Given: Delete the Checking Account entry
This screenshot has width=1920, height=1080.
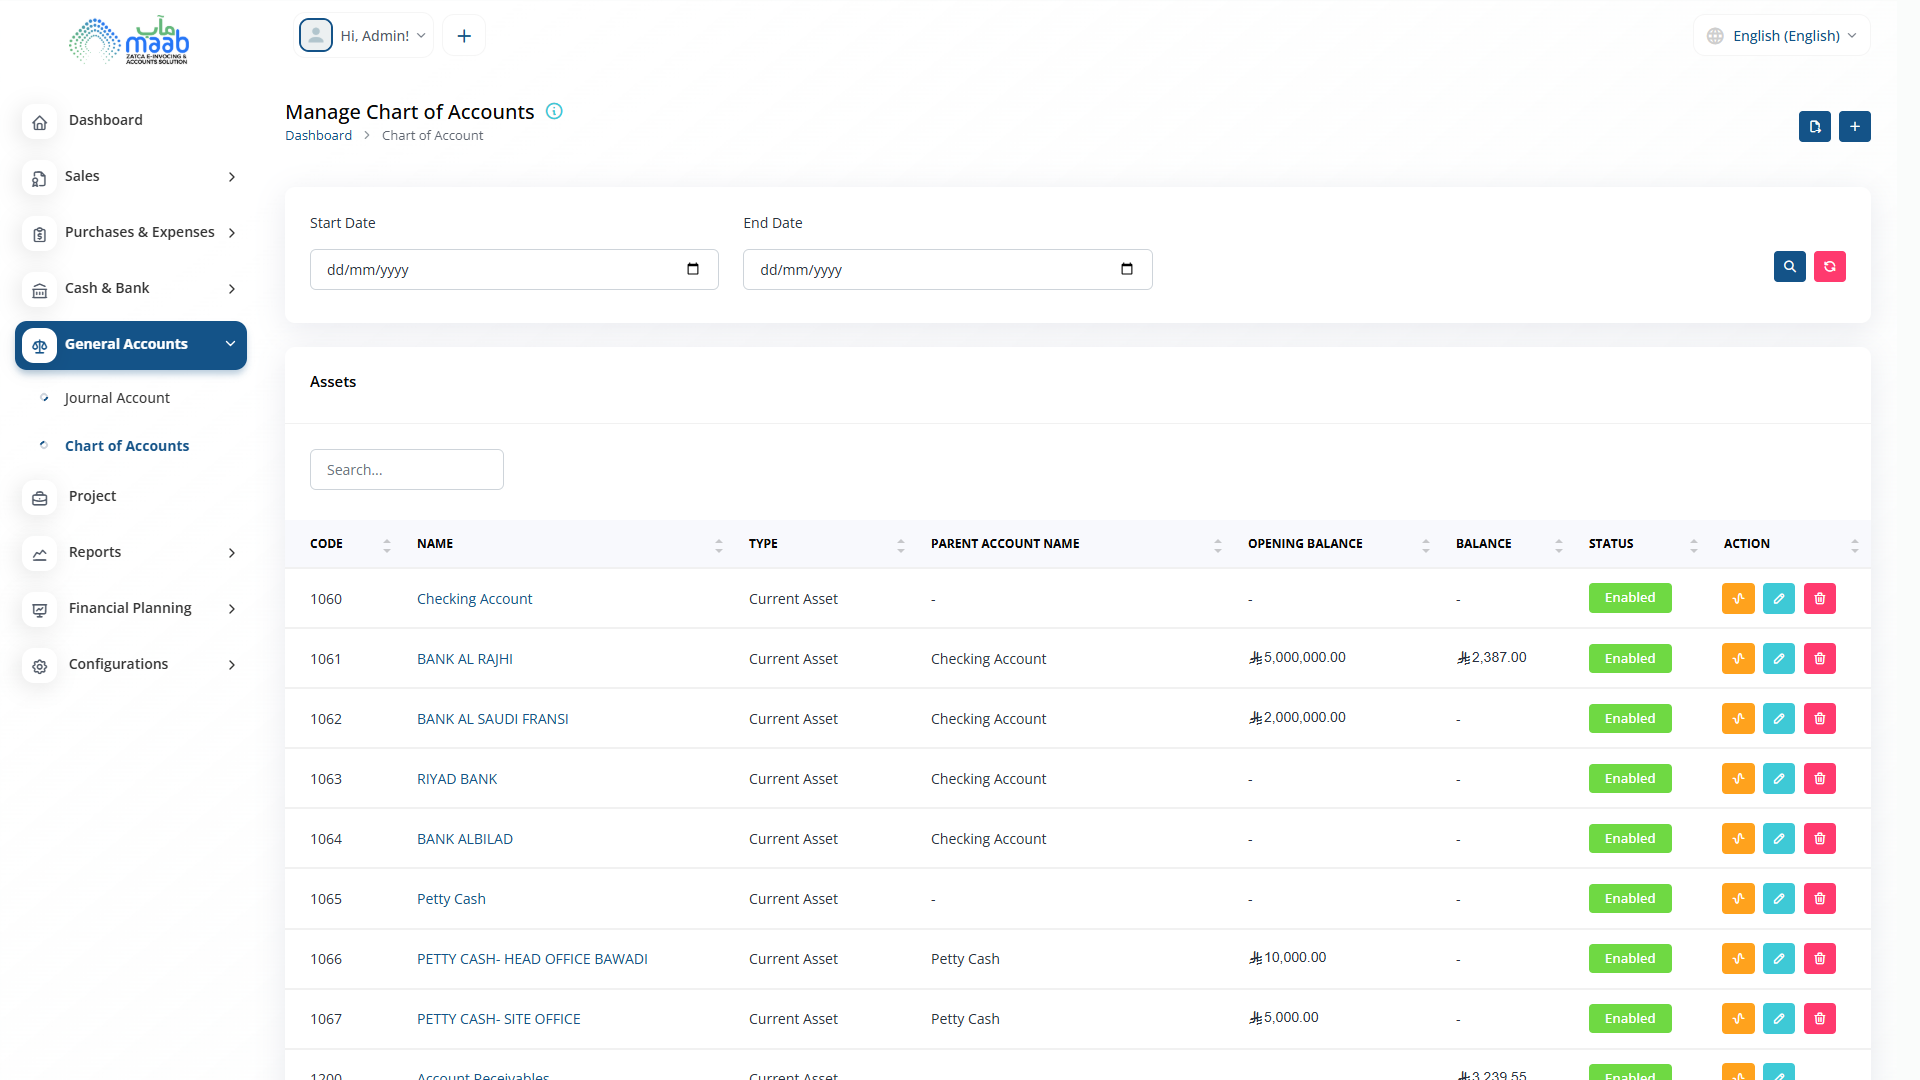Looking at the screenshot, I should pos(1820,599).
